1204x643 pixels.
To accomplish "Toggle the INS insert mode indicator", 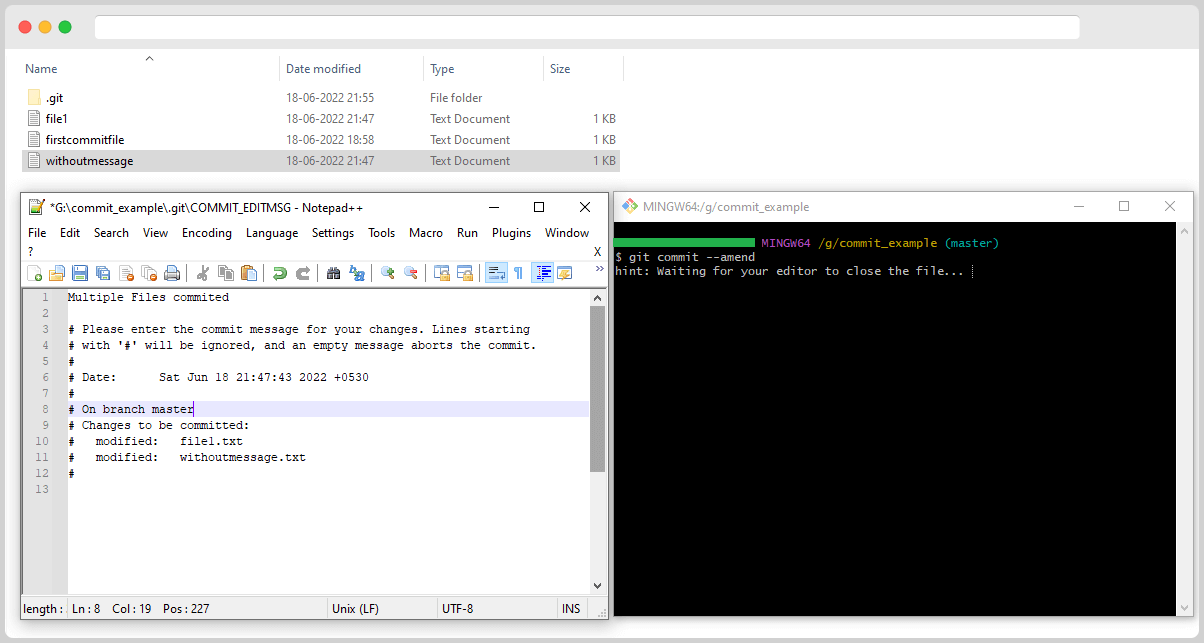I will (x=571, y=608).
